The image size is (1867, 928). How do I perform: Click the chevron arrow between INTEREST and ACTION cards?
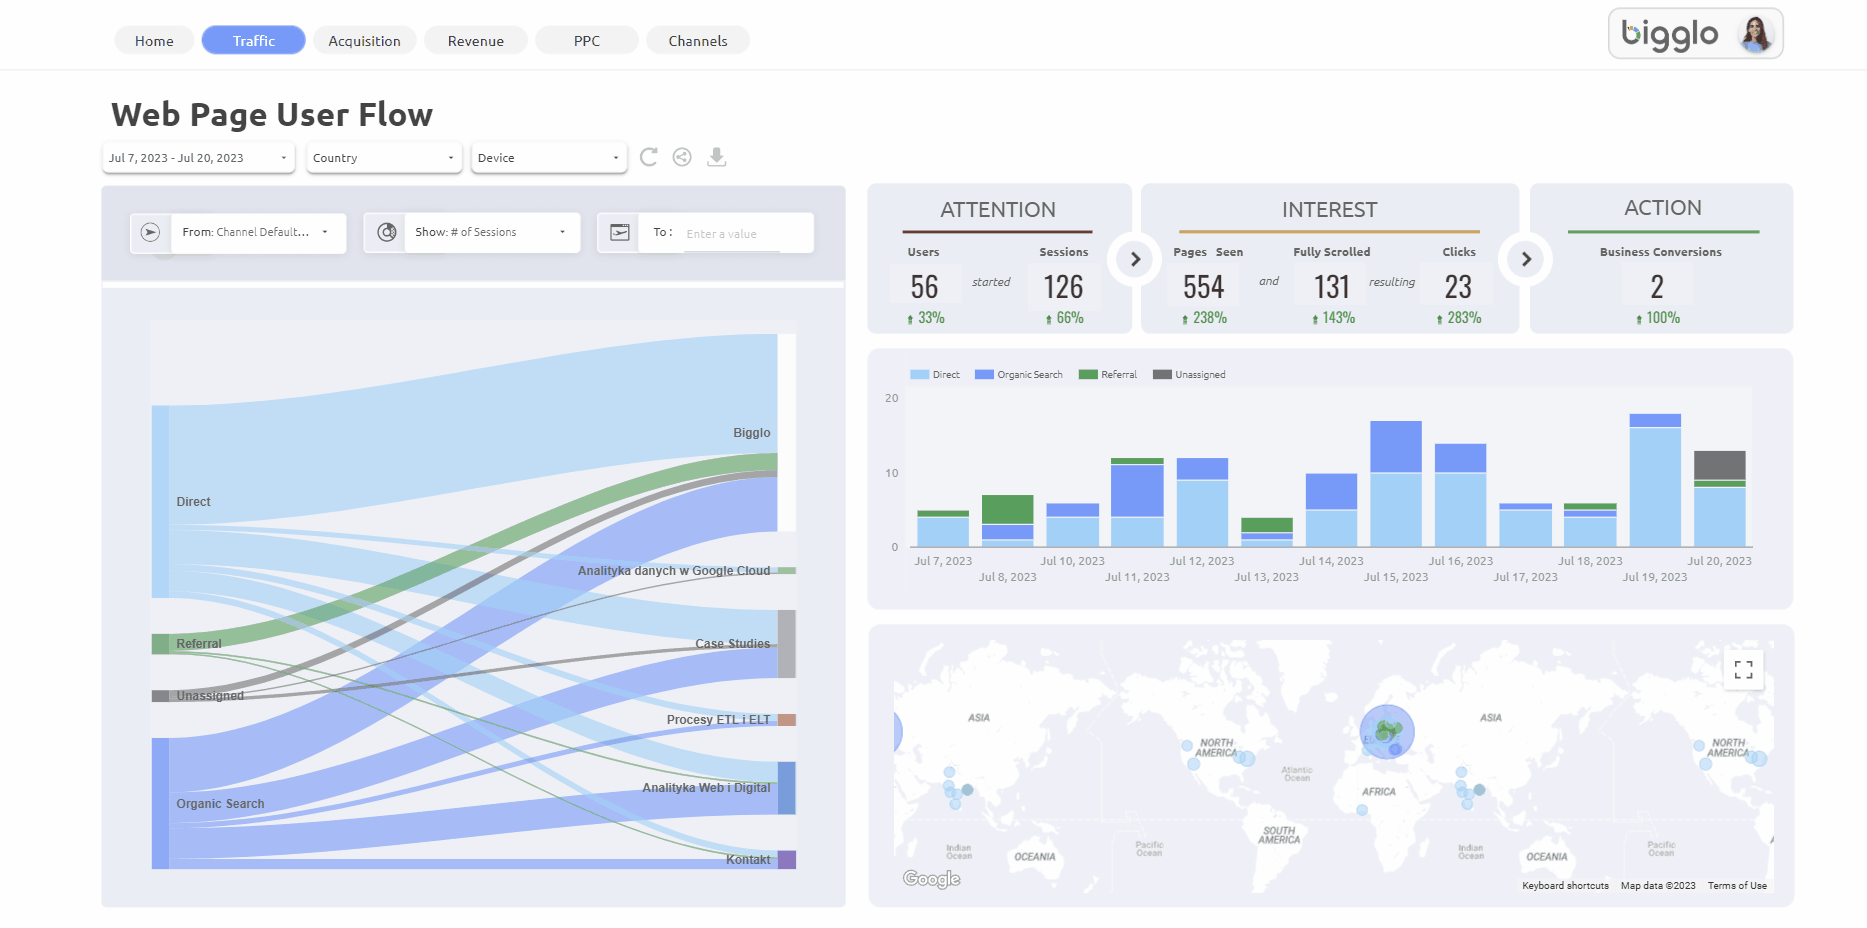point(1526,259)
